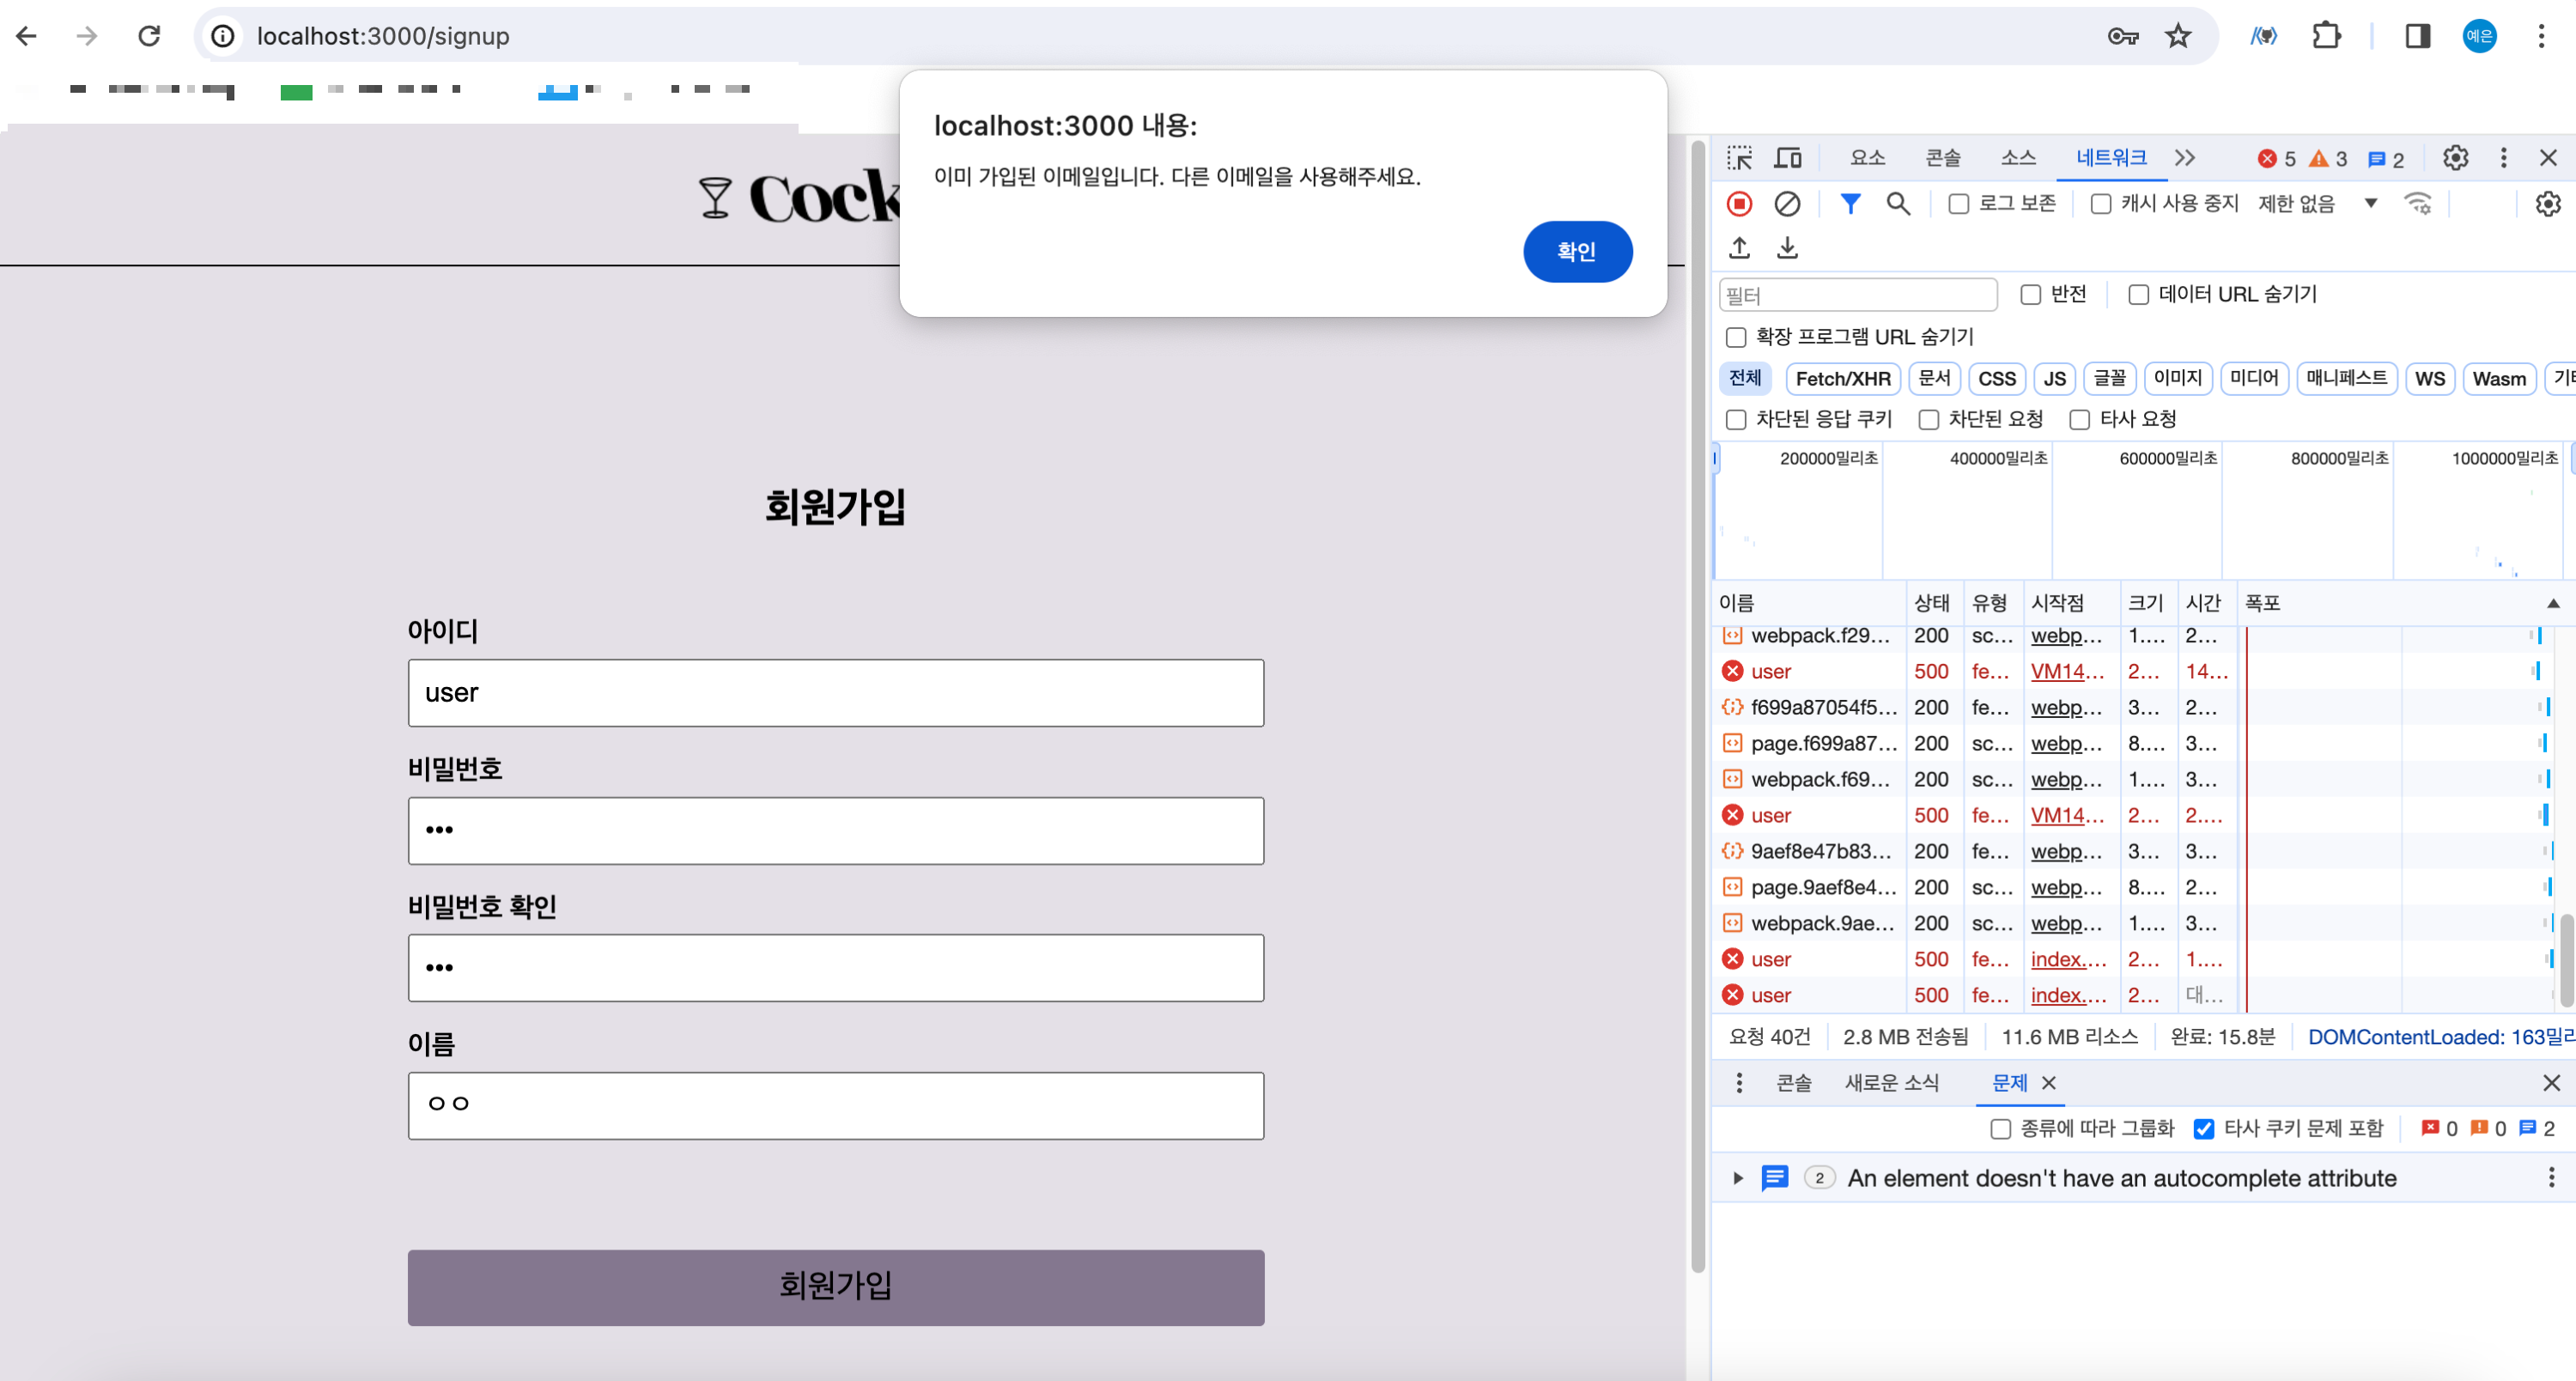Open the 제한 없음 throttling dropdown
The image size is (2576, 1381).
(x=2316, y=204)
